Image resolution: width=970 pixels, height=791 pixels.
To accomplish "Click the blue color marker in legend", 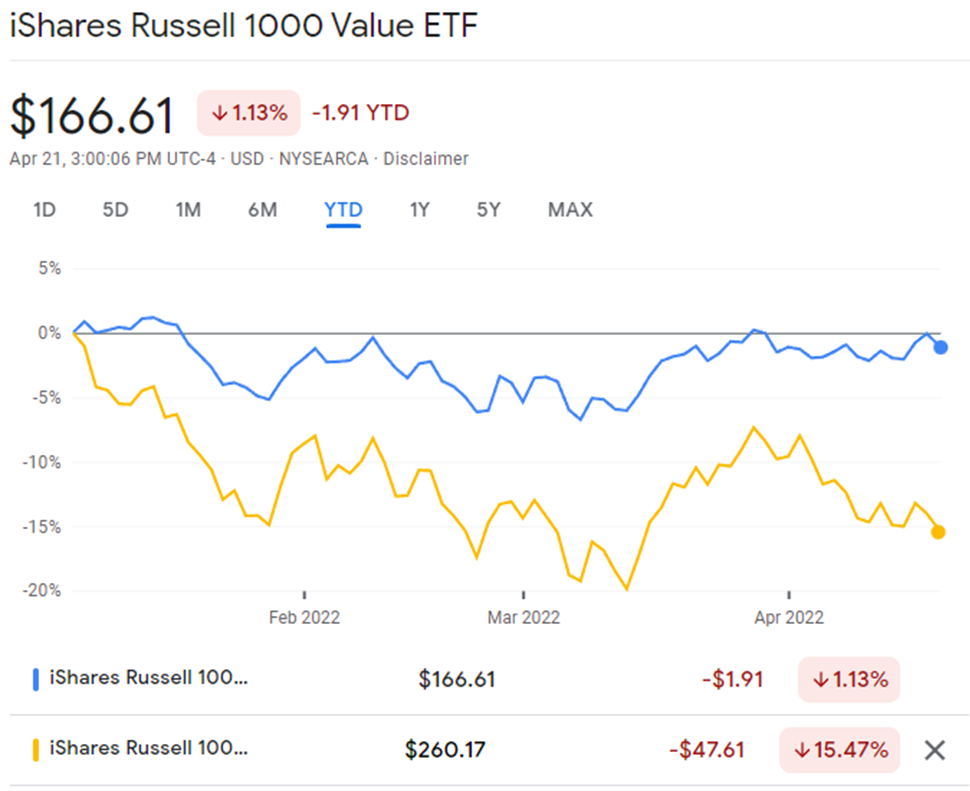I will click(x=36, y=680).
